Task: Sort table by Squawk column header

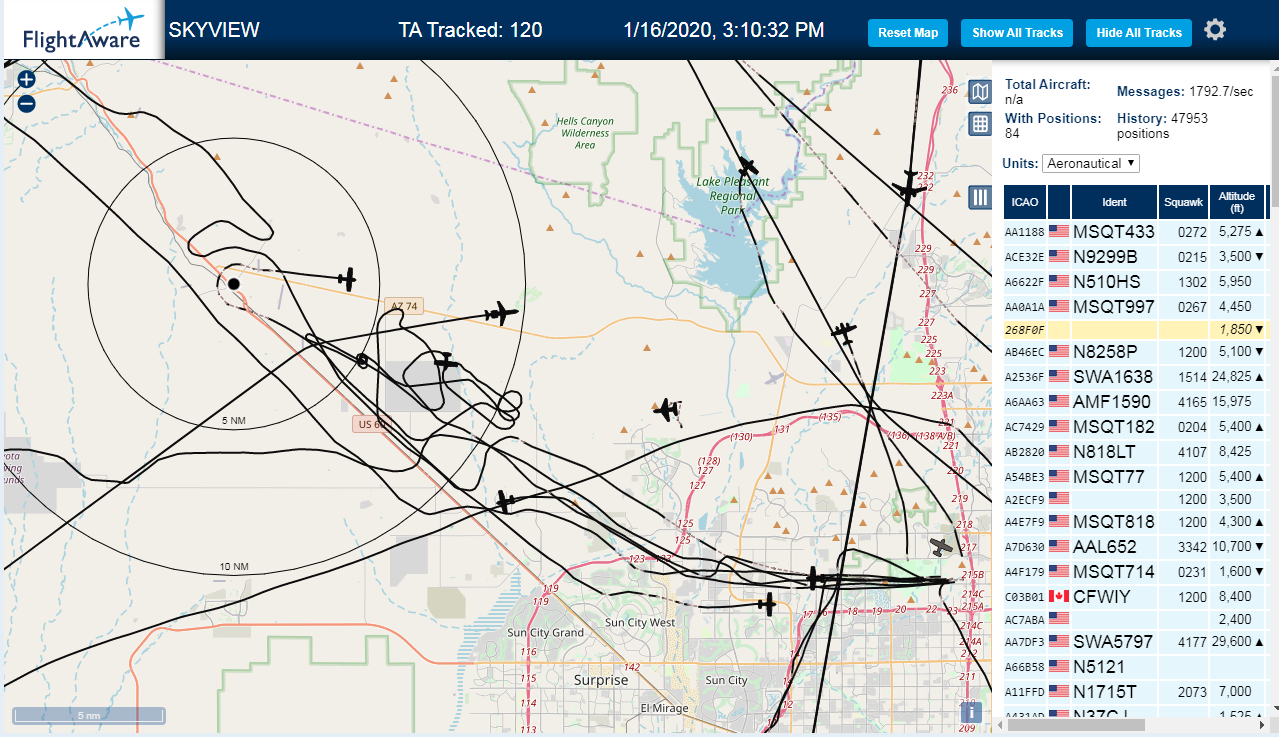Action: point(1183,202)
